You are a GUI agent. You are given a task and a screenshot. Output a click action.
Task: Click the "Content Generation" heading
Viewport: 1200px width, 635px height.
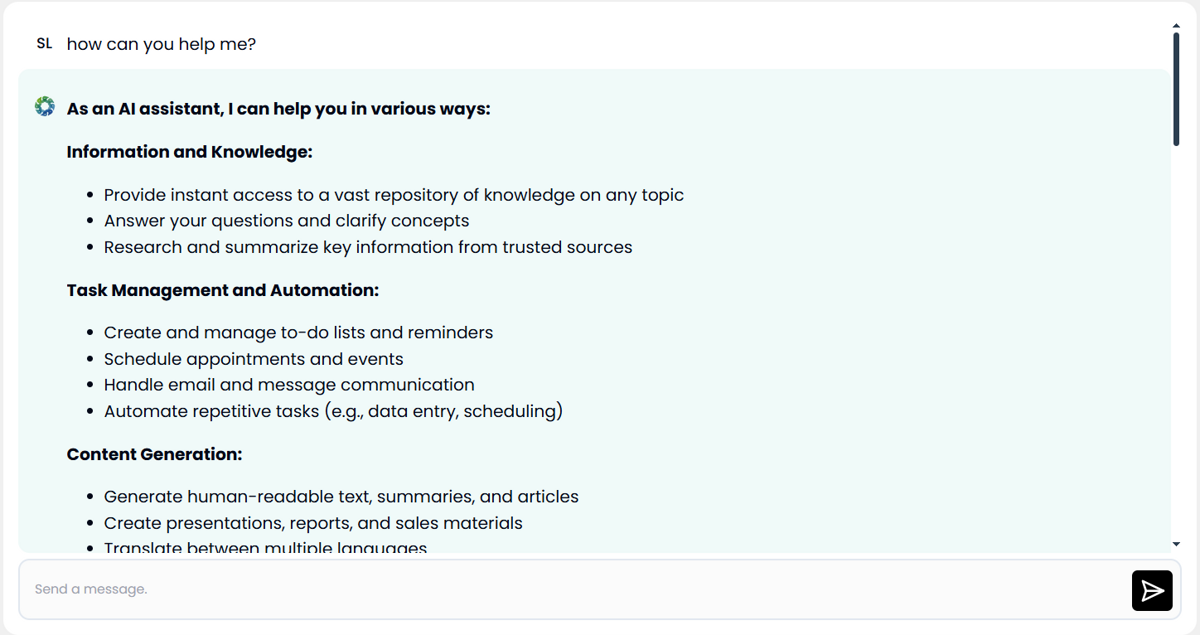(x=154, y=454)
